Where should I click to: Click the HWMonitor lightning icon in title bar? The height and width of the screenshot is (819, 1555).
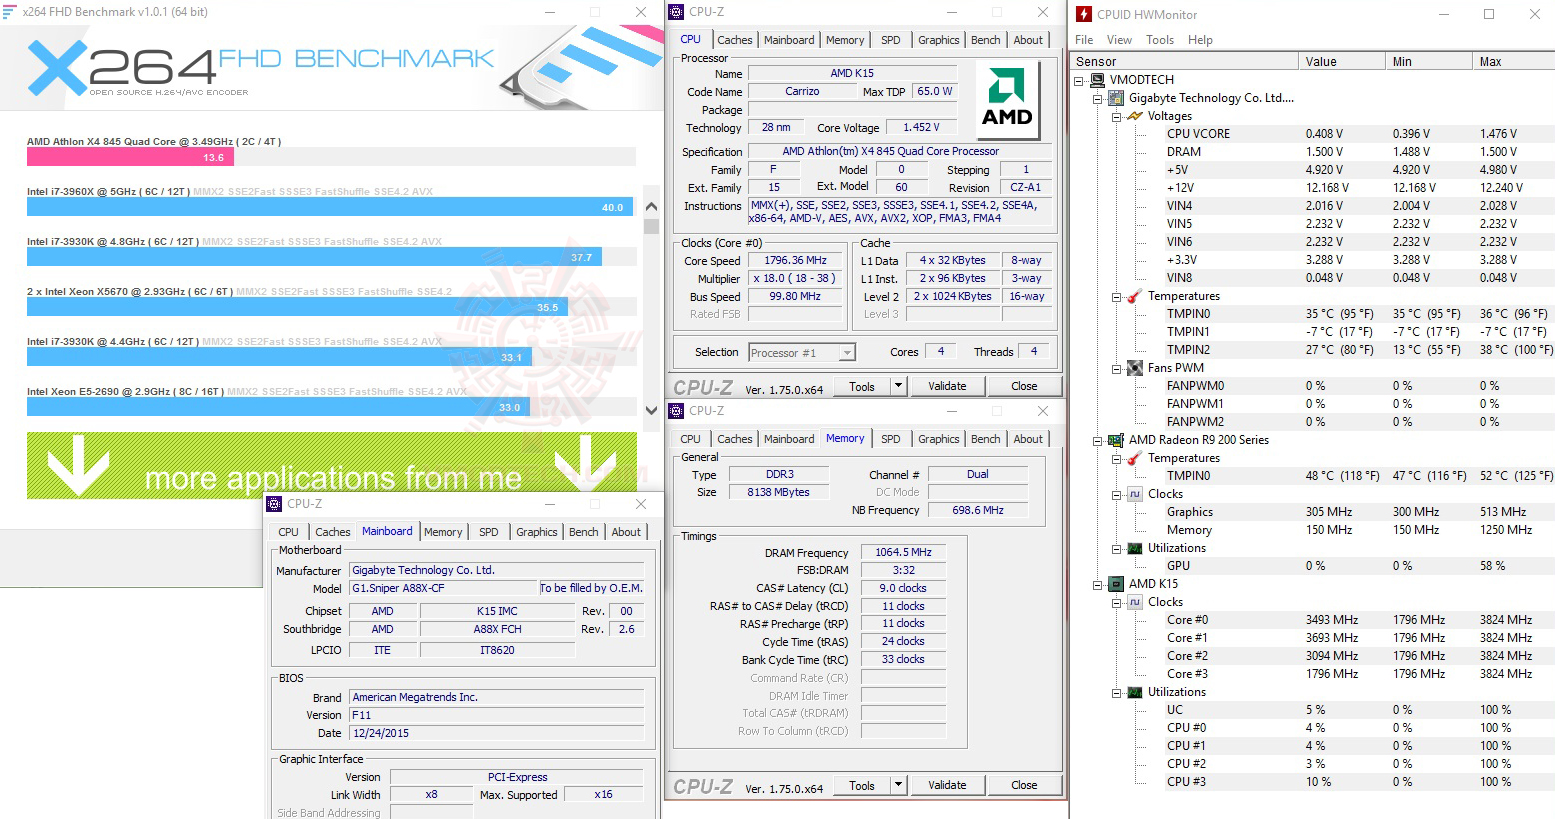[1084, 14]
